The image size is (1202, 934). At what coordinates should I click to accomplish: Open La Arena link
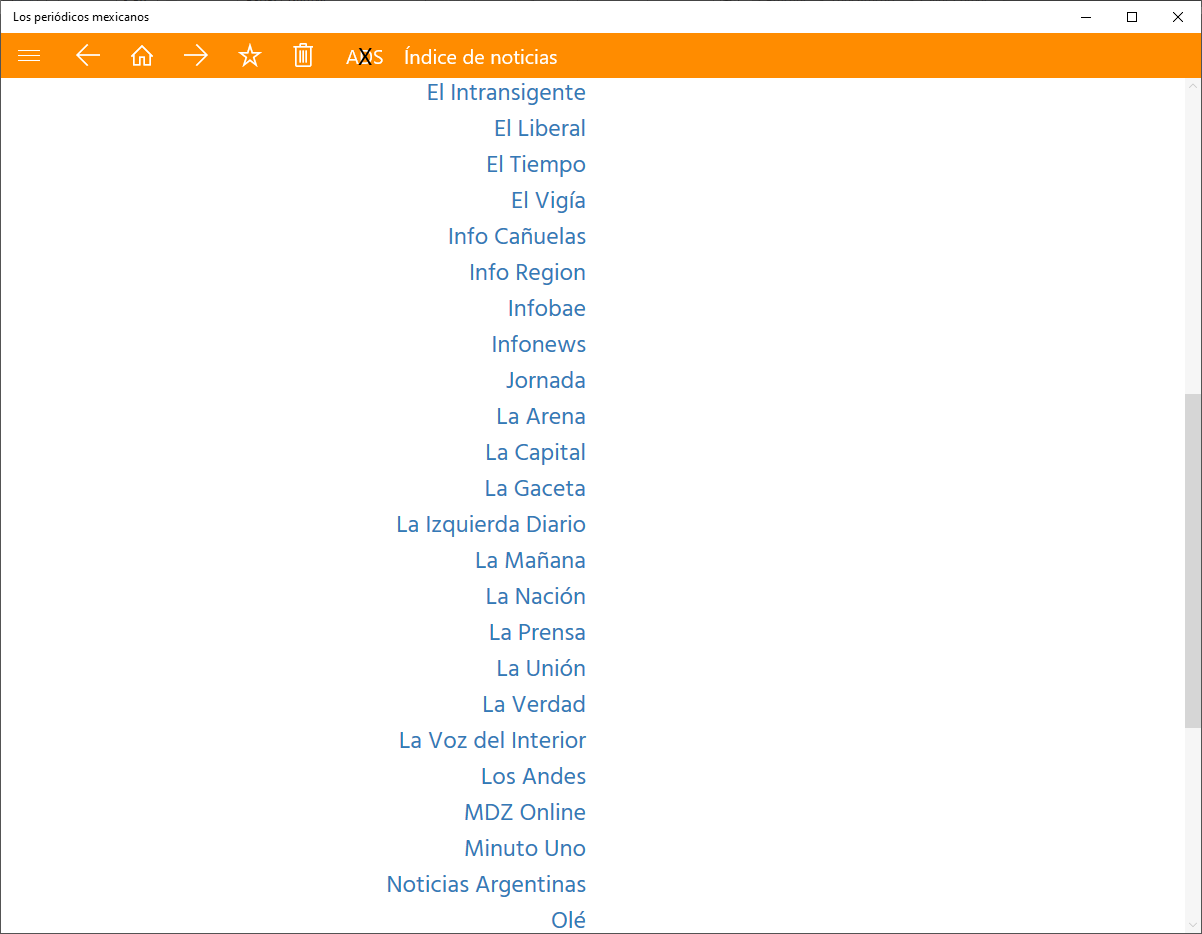(x=541, y=416)
